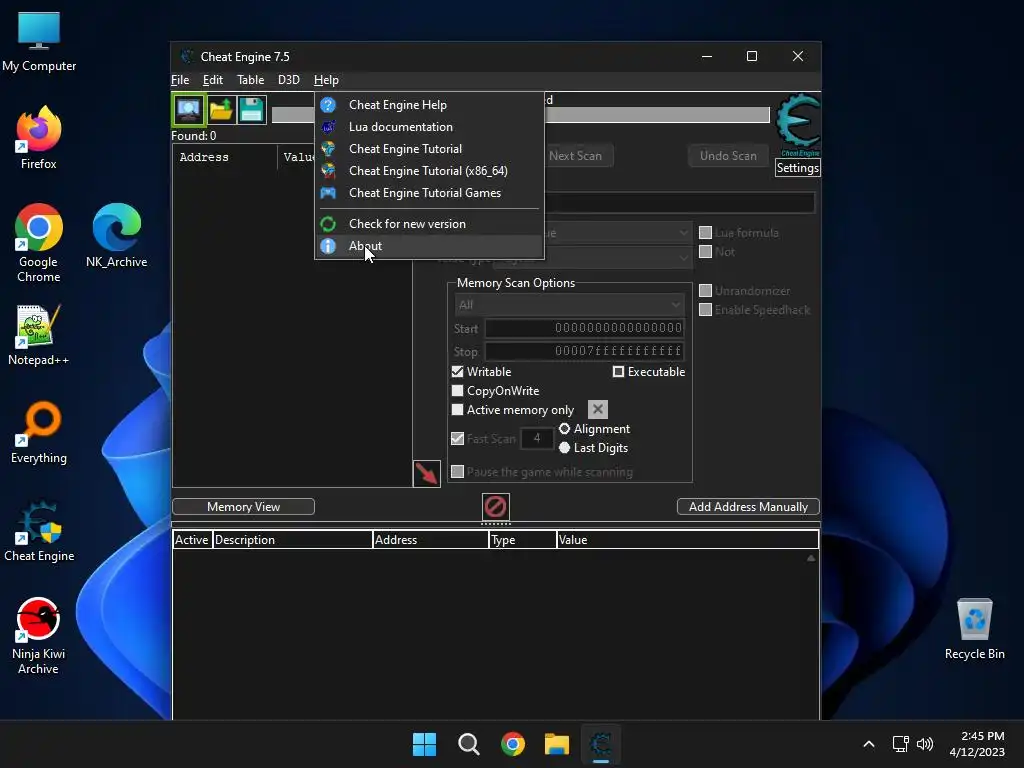Open the Table menu
Image resolution: width=1024 pixels, height=768 pixels.
point(251,80)
